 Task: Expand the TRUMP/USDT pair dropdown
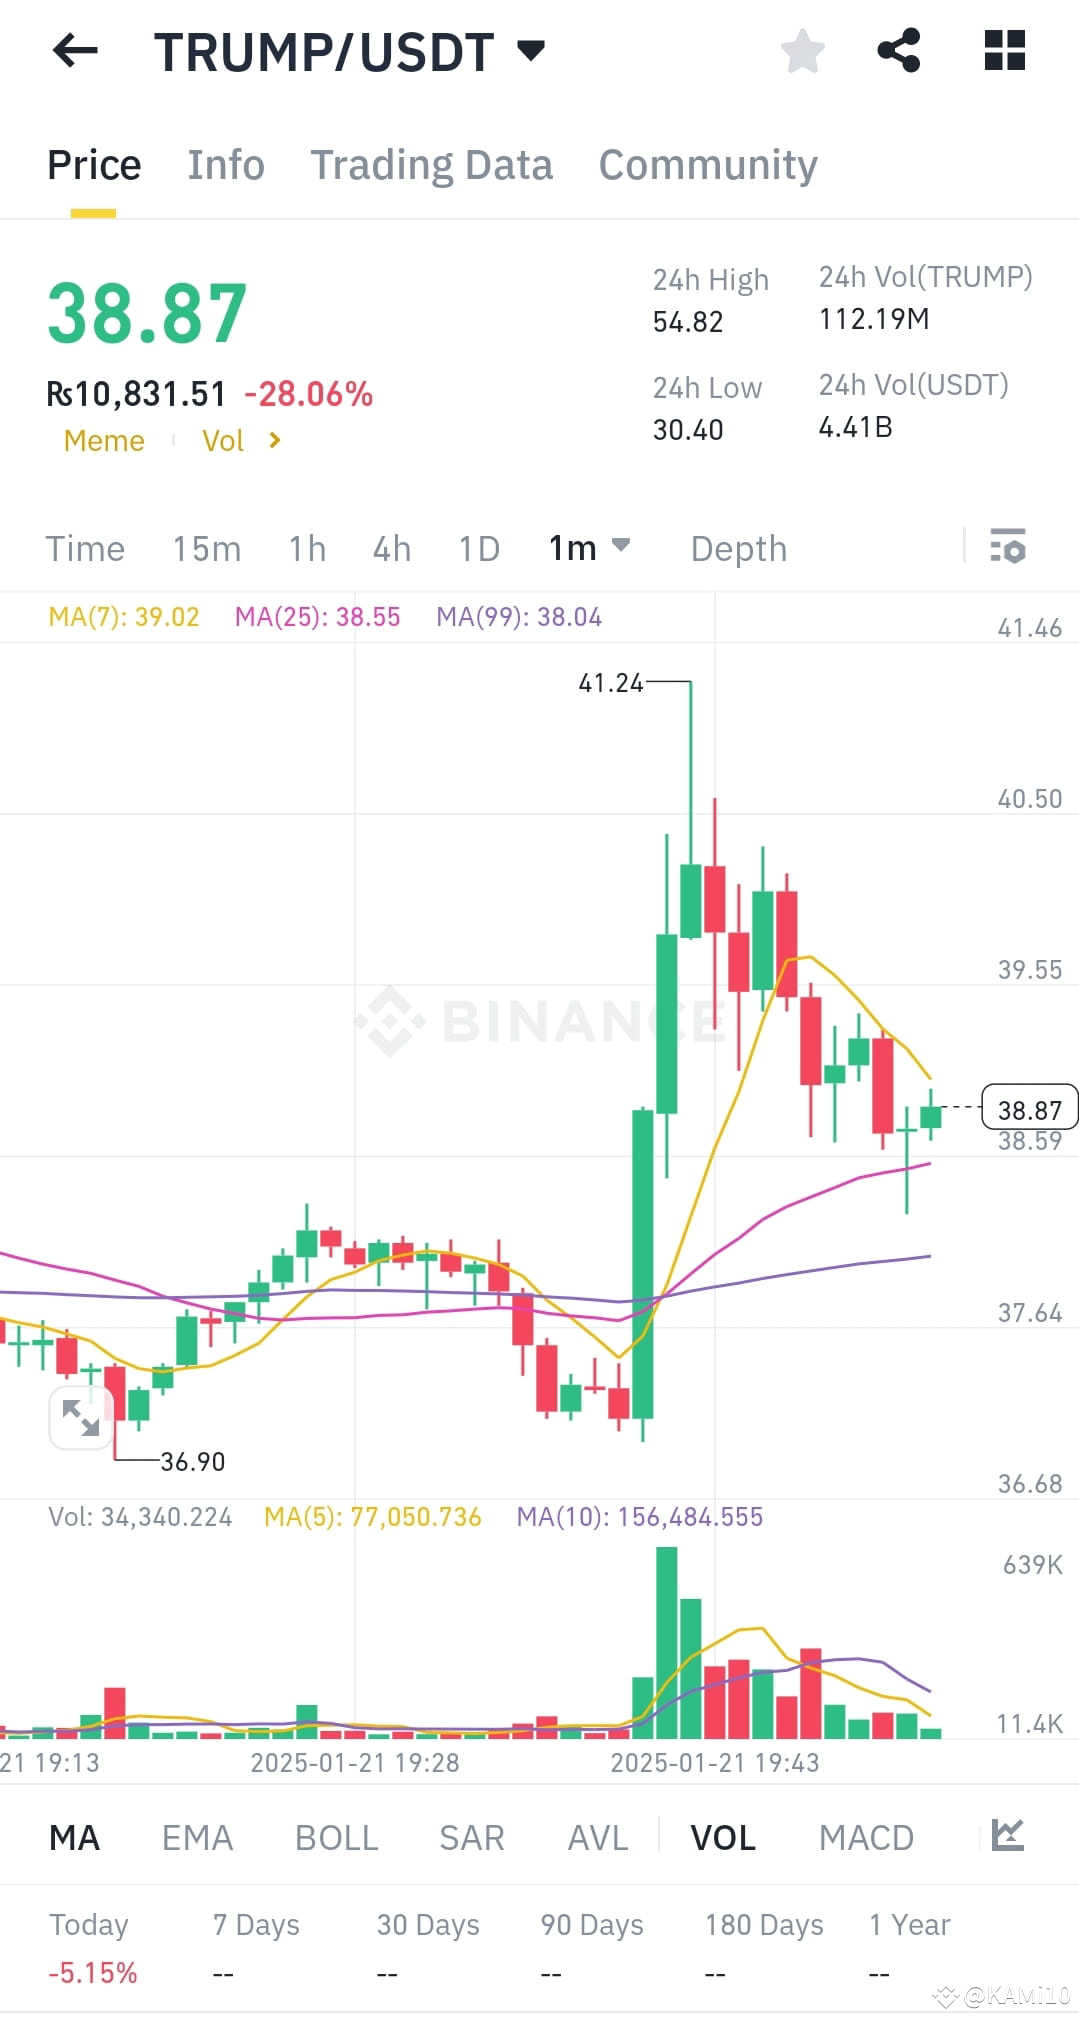click(531, 50)
